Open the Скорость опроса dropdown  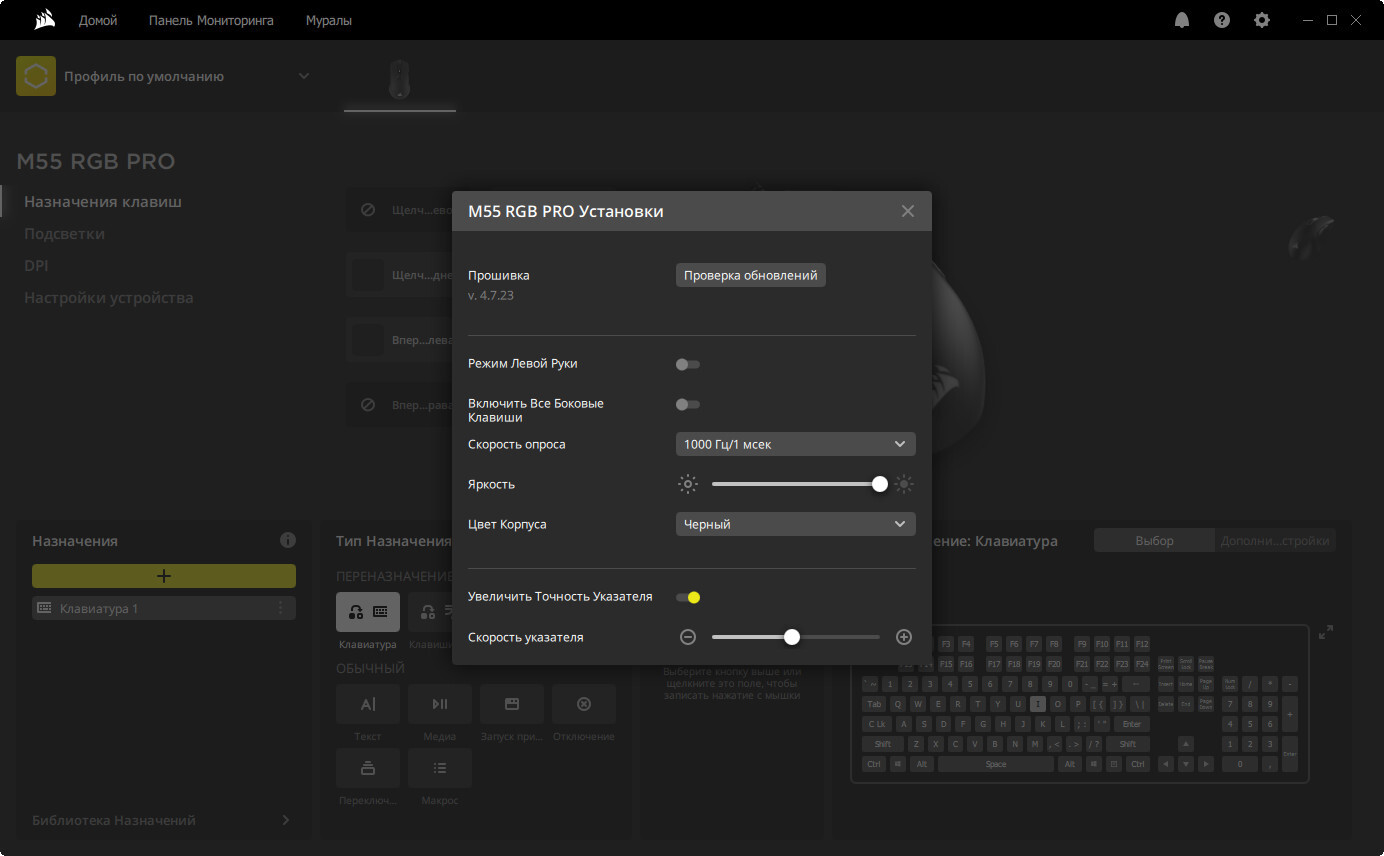796,444
